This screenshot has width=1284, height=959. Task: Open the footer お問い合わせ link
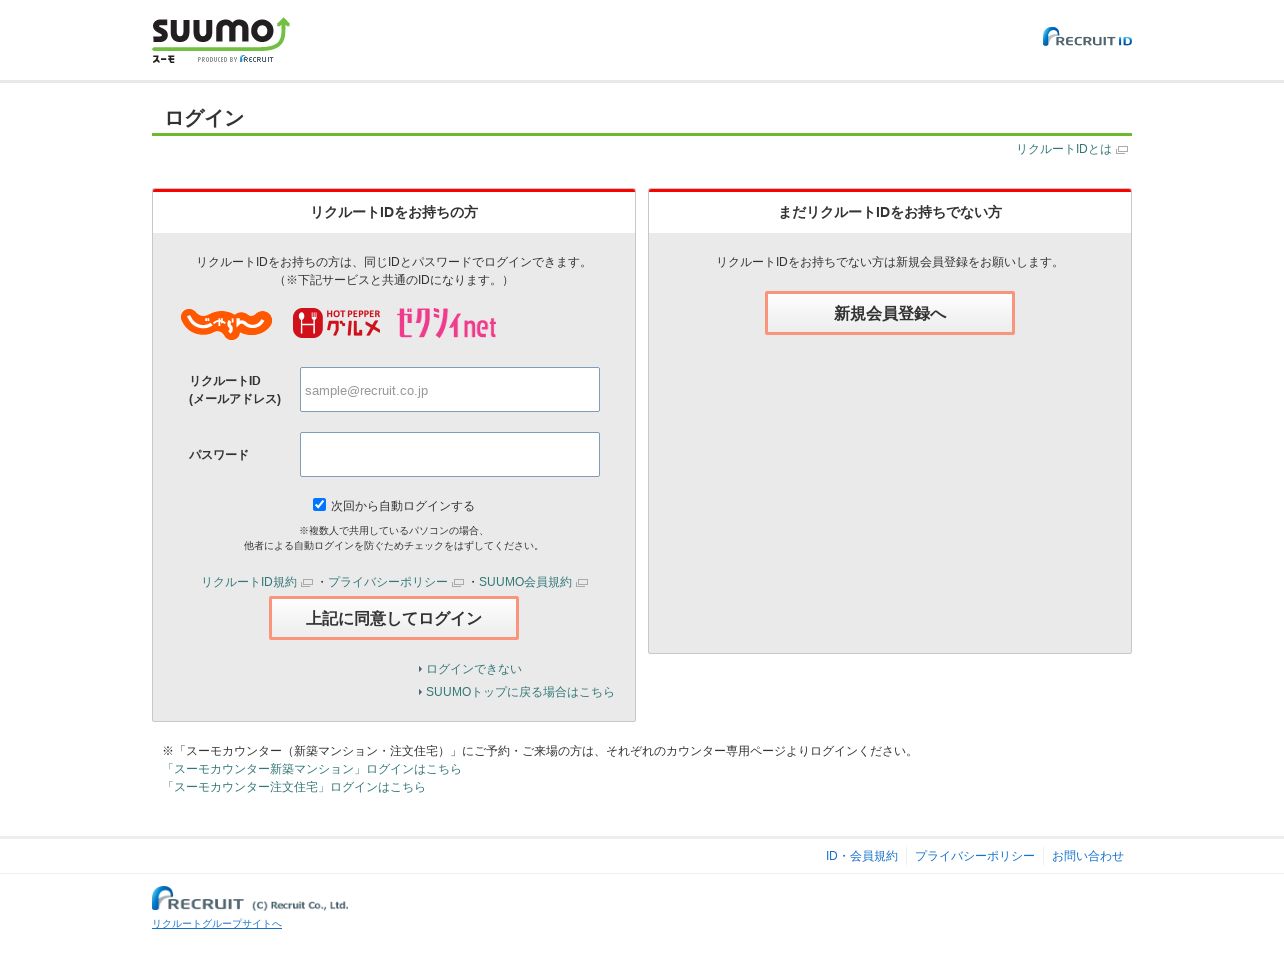point(1088,856)
